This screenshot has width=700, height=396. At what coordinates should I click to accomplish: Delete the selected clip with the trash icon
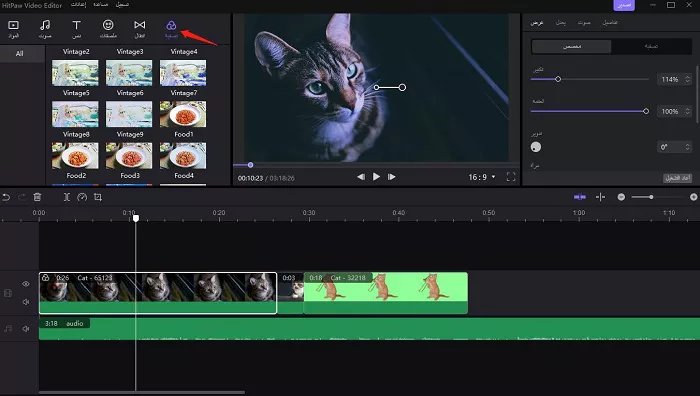click(x=38, y=197)
